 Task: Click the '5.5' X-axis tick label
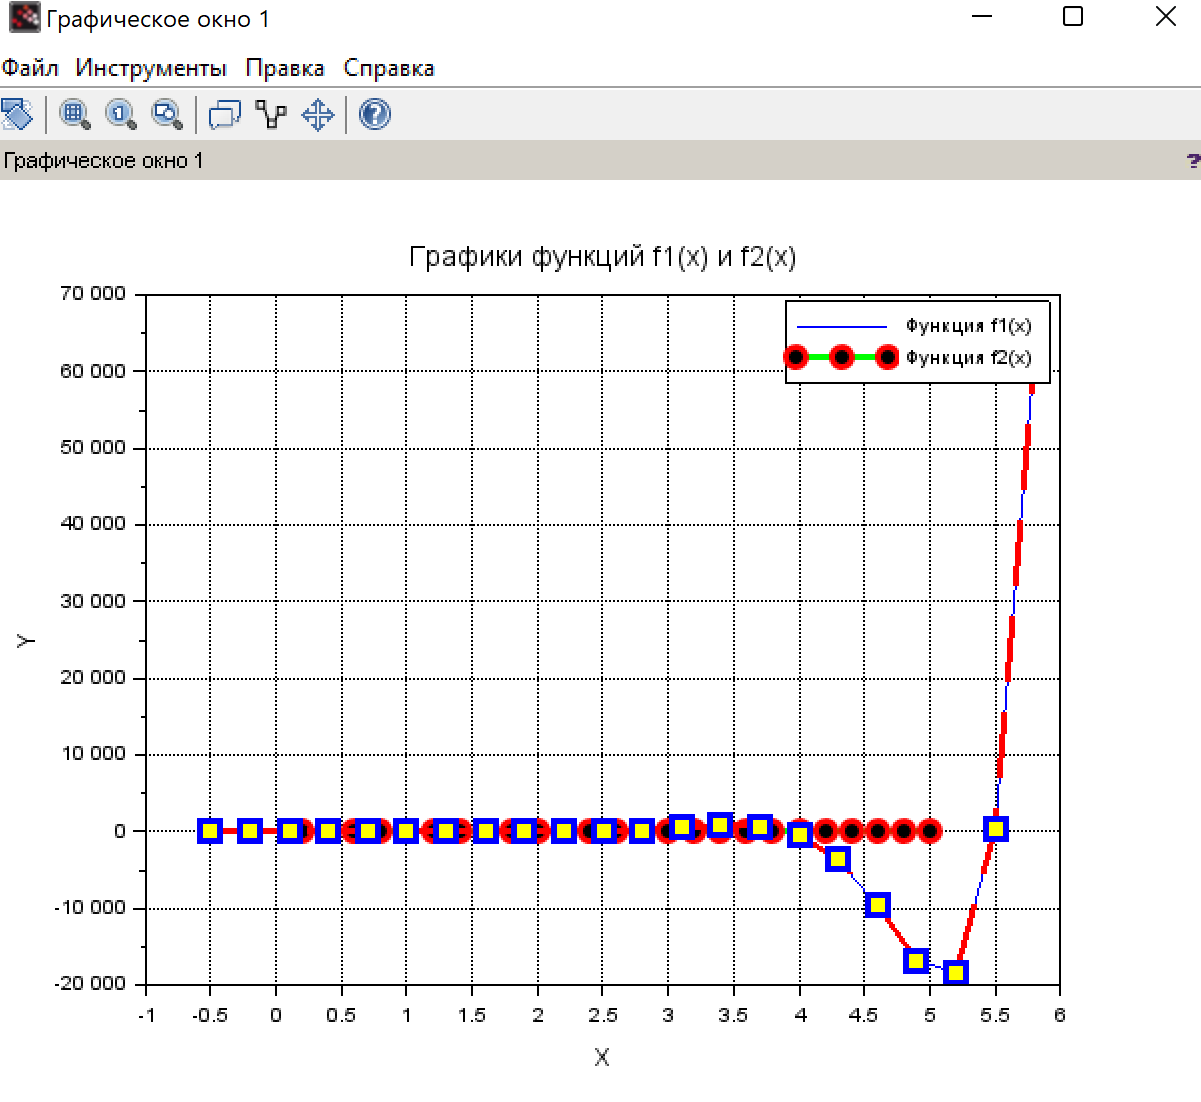[x=994, y=1015]
